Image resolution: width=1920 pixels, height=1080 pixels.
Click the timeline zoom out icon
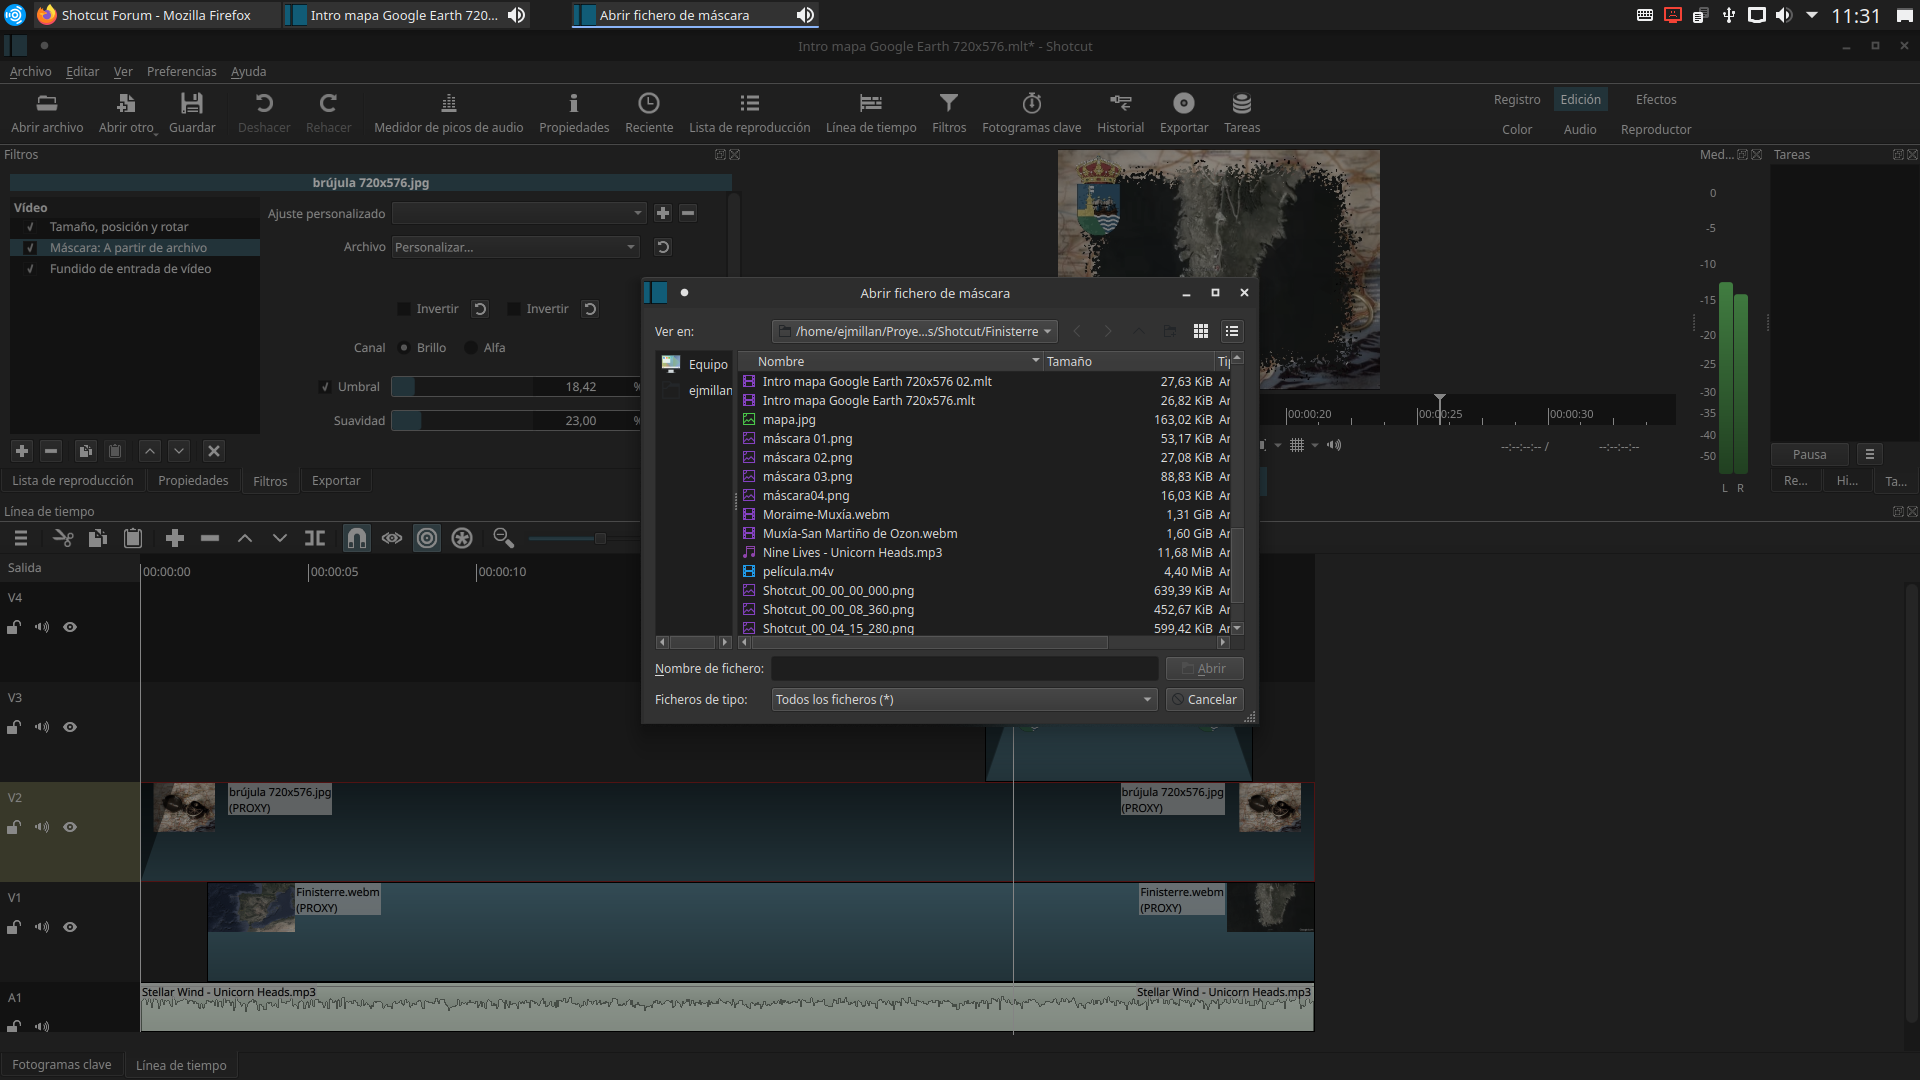pos(503,538)
